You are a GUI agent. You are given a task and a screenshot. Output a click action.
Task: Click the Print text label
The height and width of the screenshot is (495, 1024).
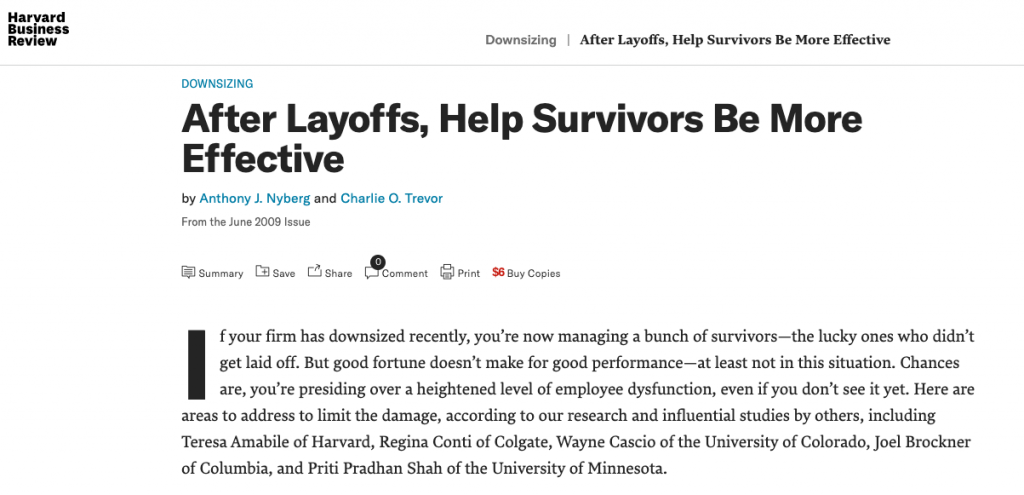point(468,274)
